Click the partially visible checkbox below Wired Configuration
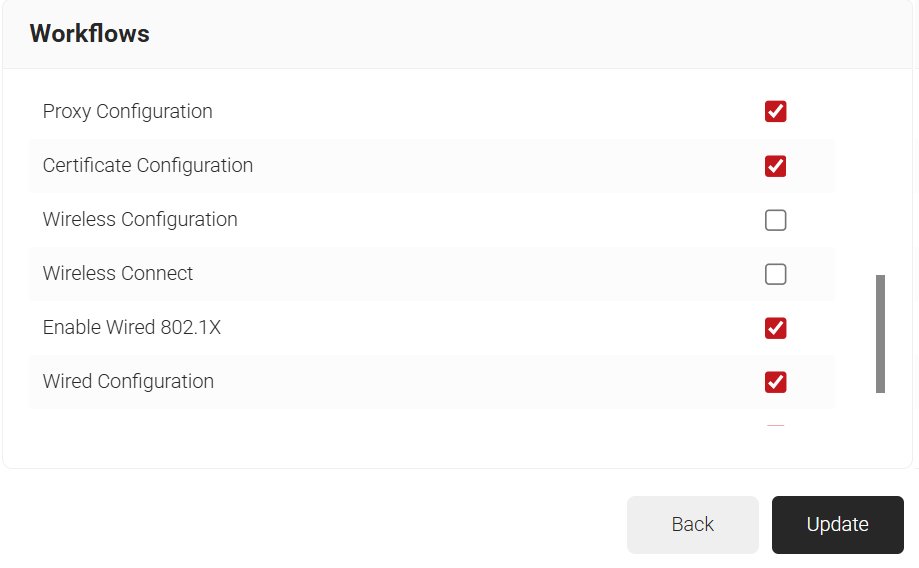Viewport: 919px width, 568px height. [775, 427]
